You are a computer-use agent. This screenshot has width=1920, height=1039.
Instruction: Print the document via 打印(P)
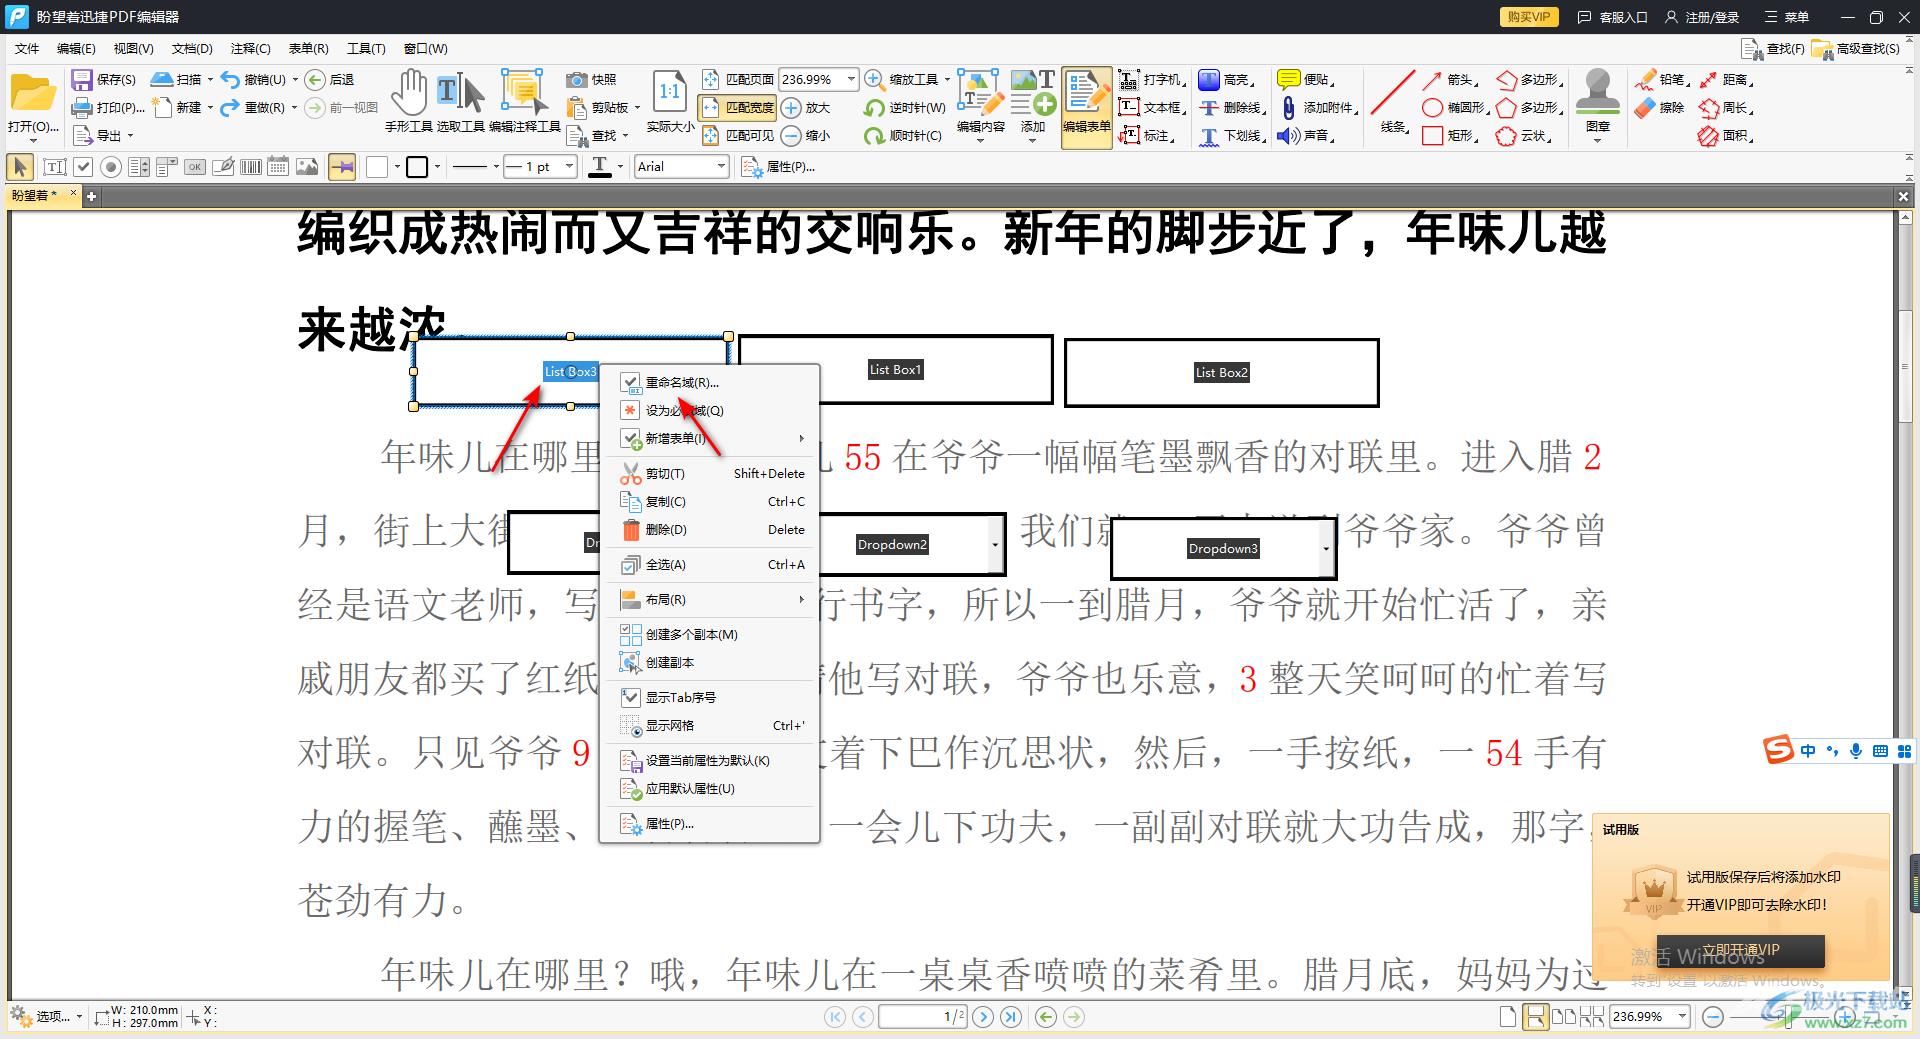pyautogui.click(x=108, y=107)
